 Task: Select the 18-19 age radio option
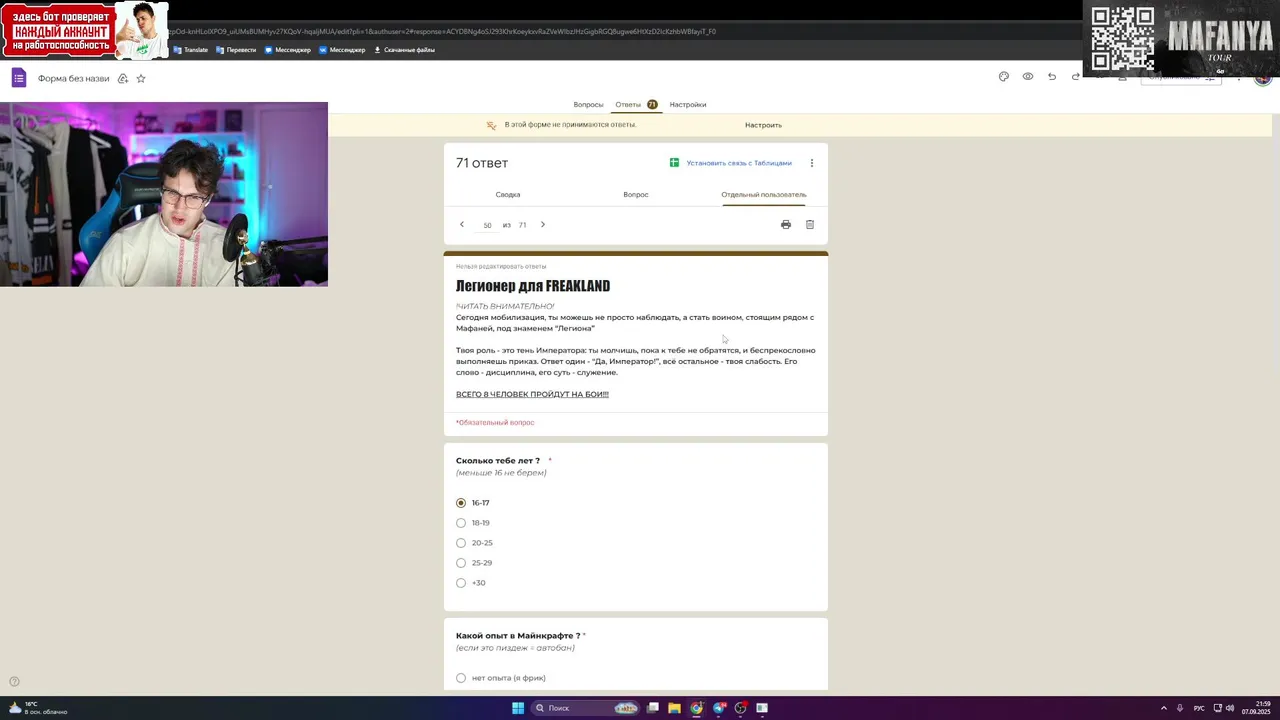(x=461, y=523)
